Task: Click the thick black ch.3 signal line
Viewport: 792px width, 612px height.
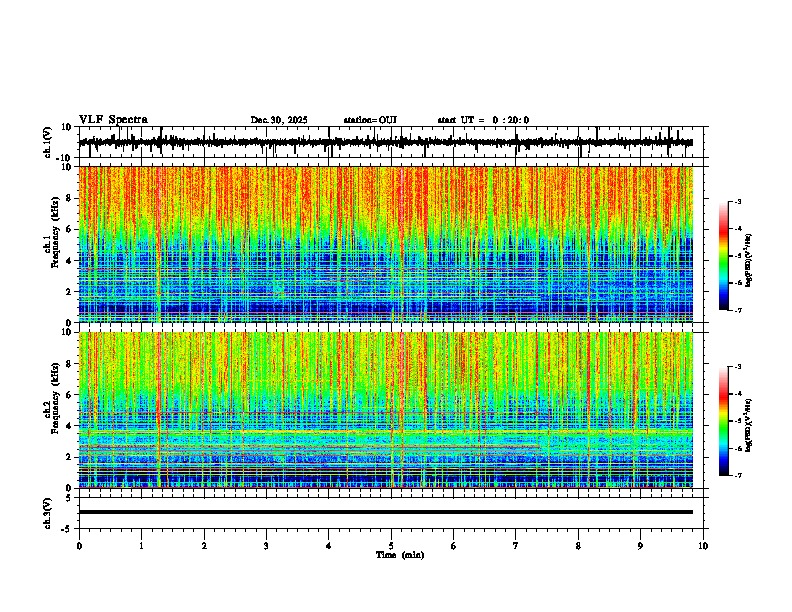Action: coord(385,512)
